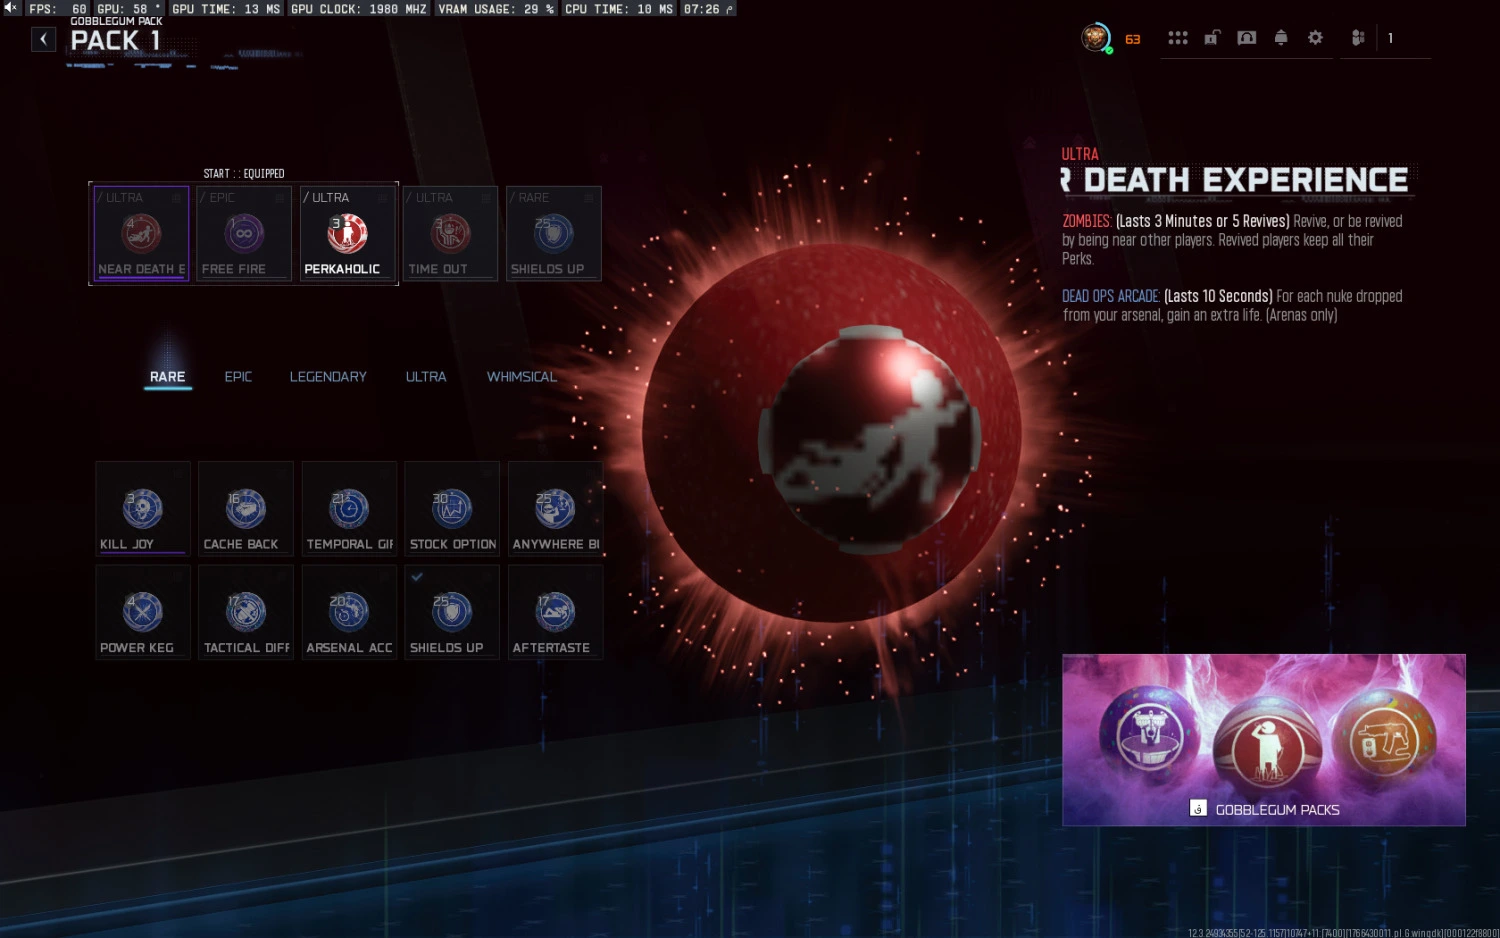Open the party members icon
This screenshot has width=1500, height=938.
pos(1358,38)
